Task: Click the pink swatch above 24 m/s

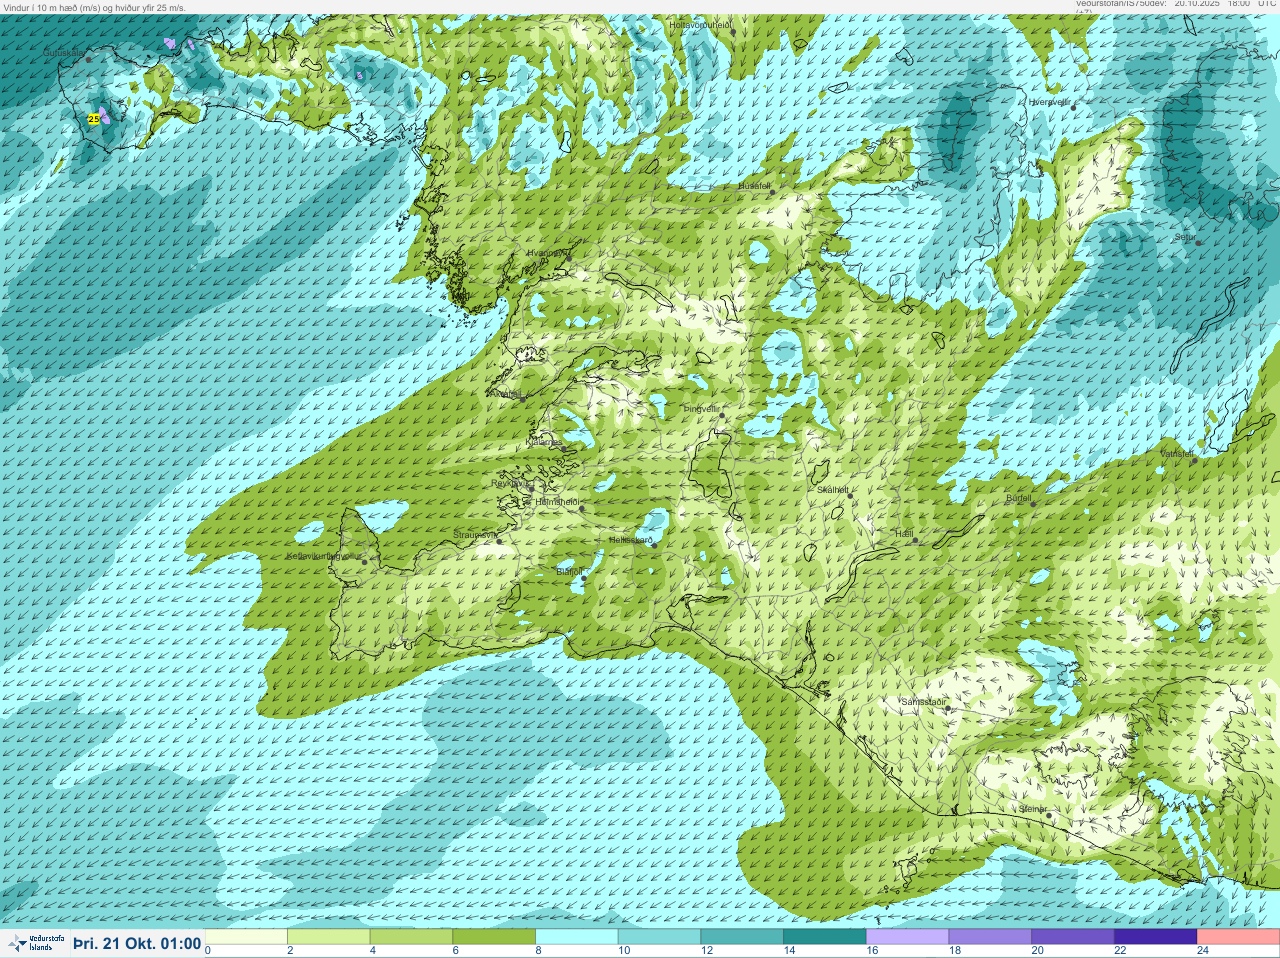Action: click(x=1238, y=937)
